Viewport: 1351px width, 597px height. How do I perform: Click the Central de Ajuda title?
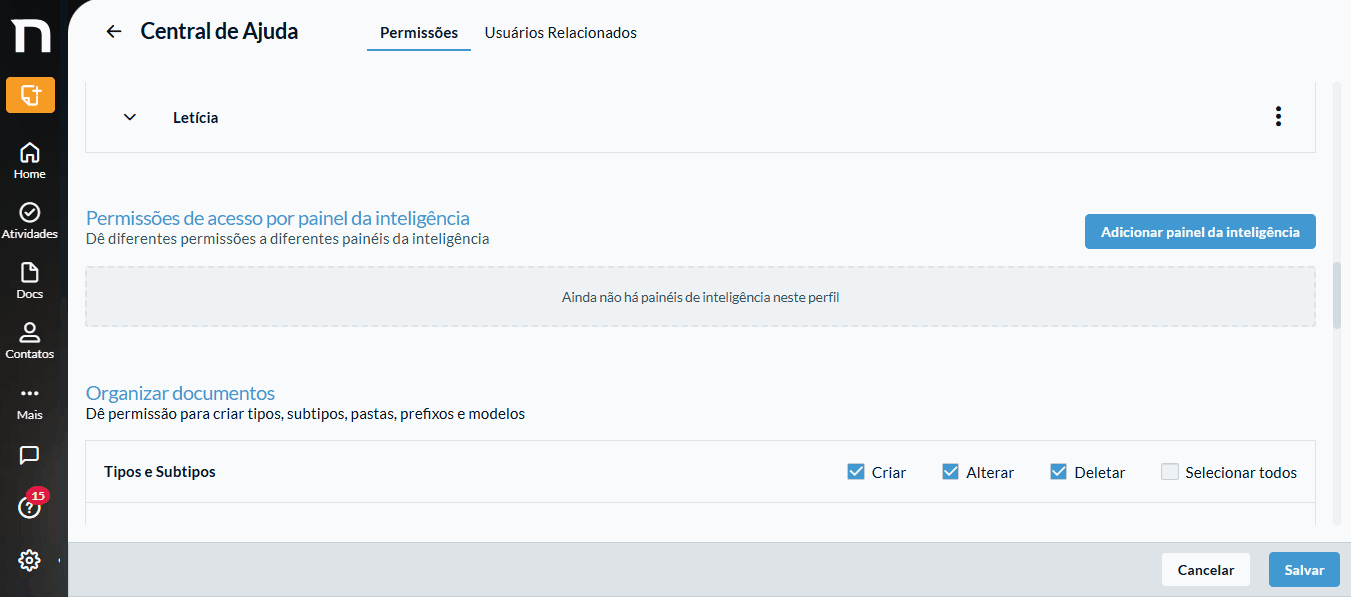click(219, 31)
